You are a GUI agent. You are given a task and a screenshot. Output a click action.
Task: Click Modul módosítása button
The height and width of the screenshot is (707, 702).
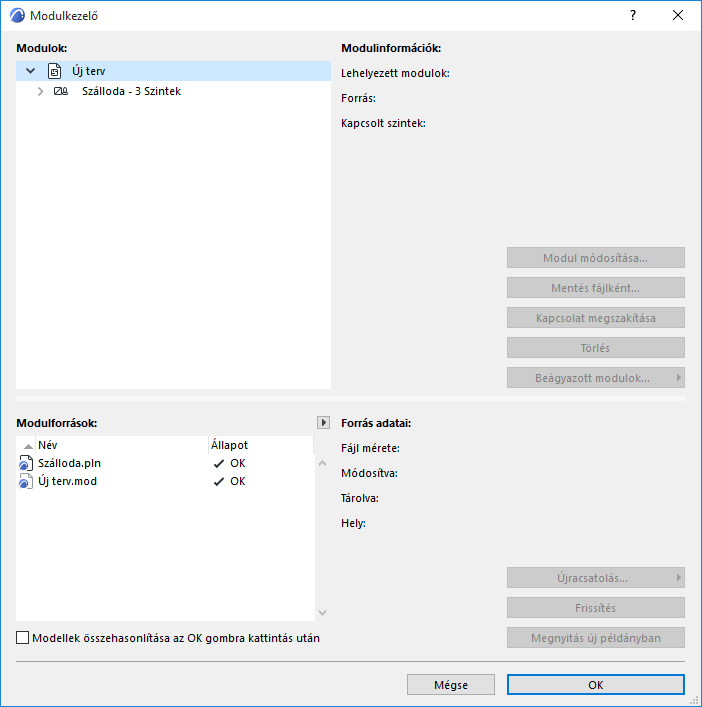(x=596, y=258)
